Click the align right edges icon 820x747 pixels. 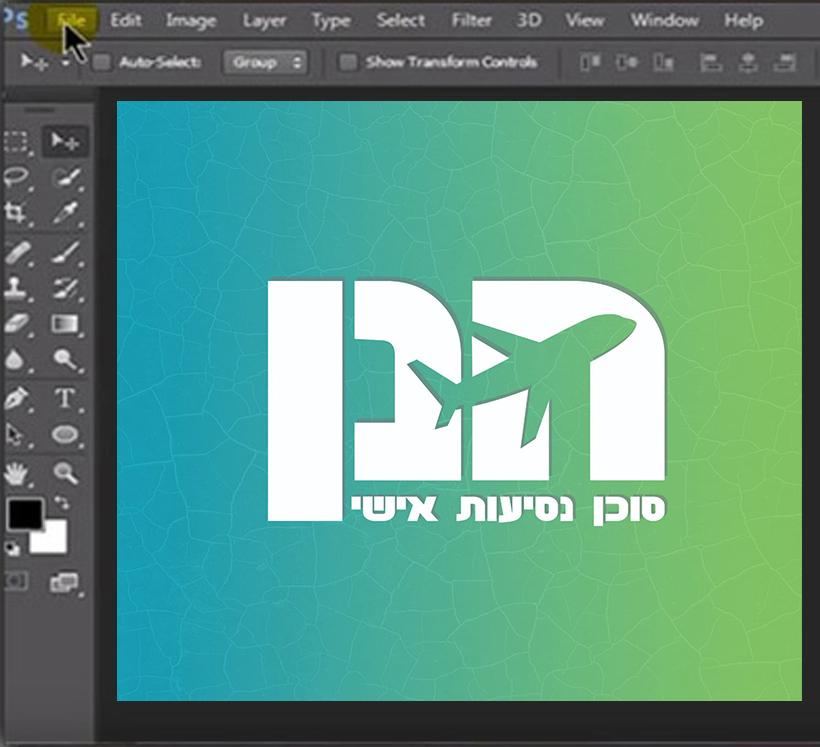(x=784, y=63)
